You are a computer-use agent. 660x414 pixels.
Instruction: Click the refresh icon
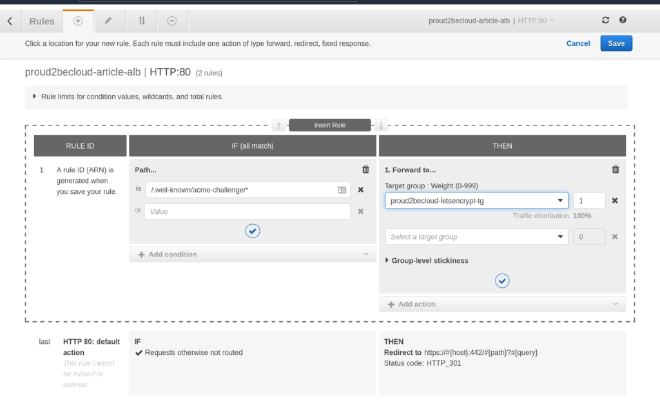click(x=605, y=20)
